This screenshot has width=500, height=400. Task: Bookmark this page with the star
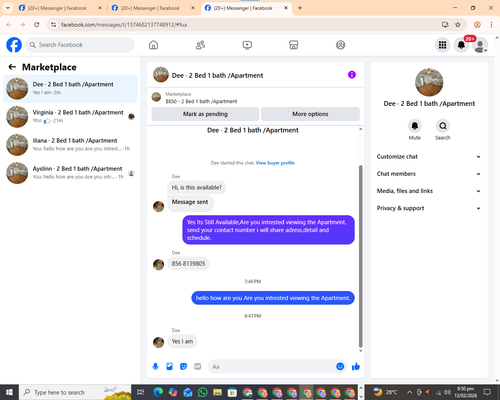[x=458, y=25]
